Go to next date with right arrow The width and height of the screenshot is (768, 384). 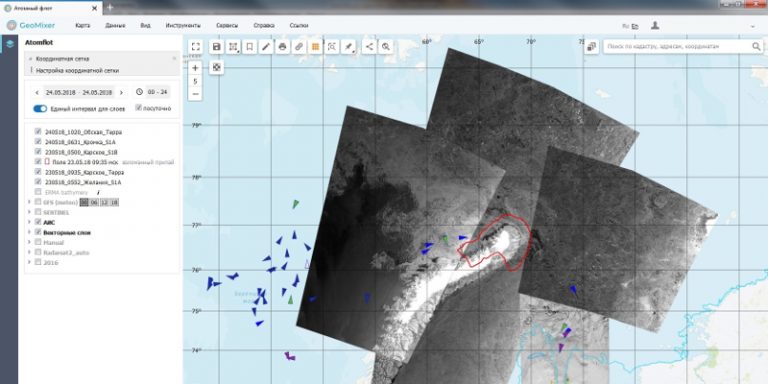point(121,92)
